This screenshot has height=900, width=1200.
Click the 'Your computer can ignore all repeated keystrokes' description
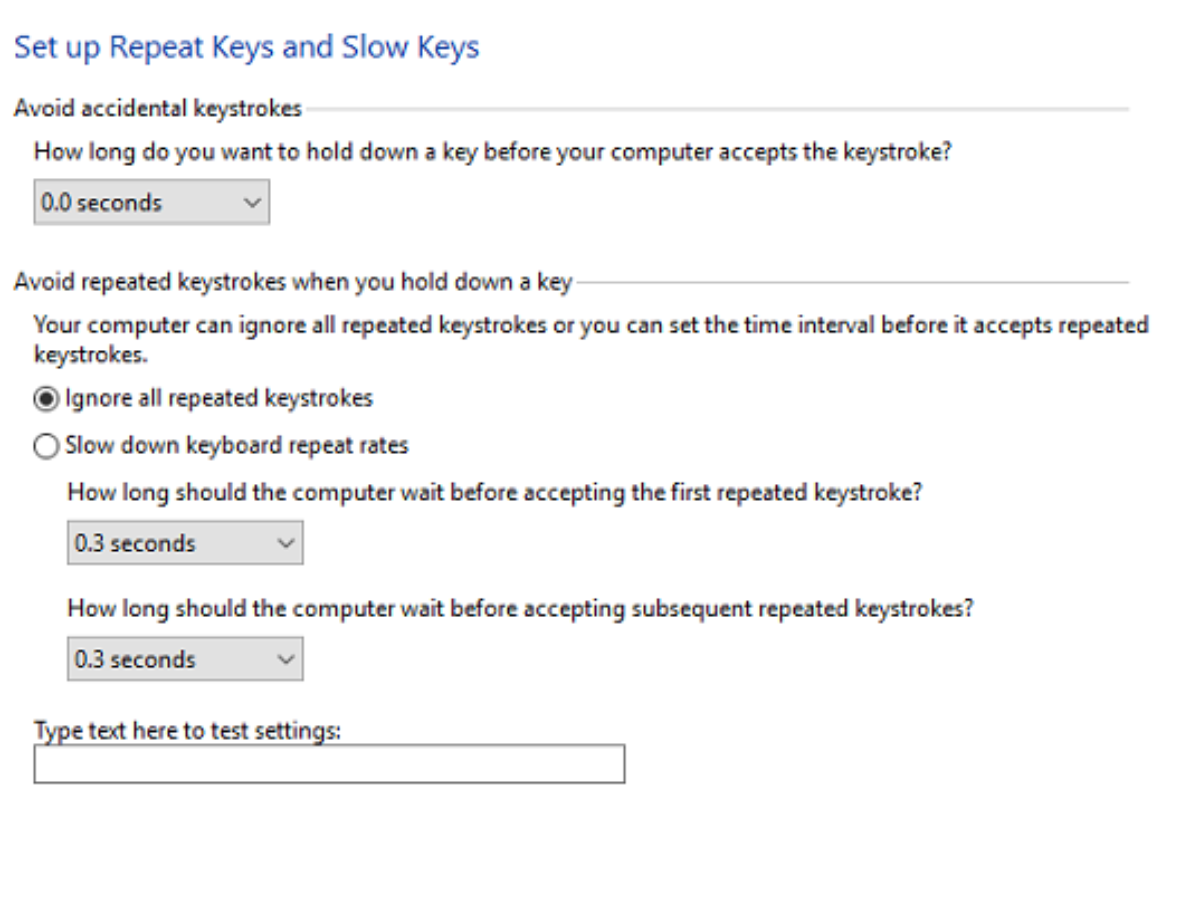click(590, 326)
